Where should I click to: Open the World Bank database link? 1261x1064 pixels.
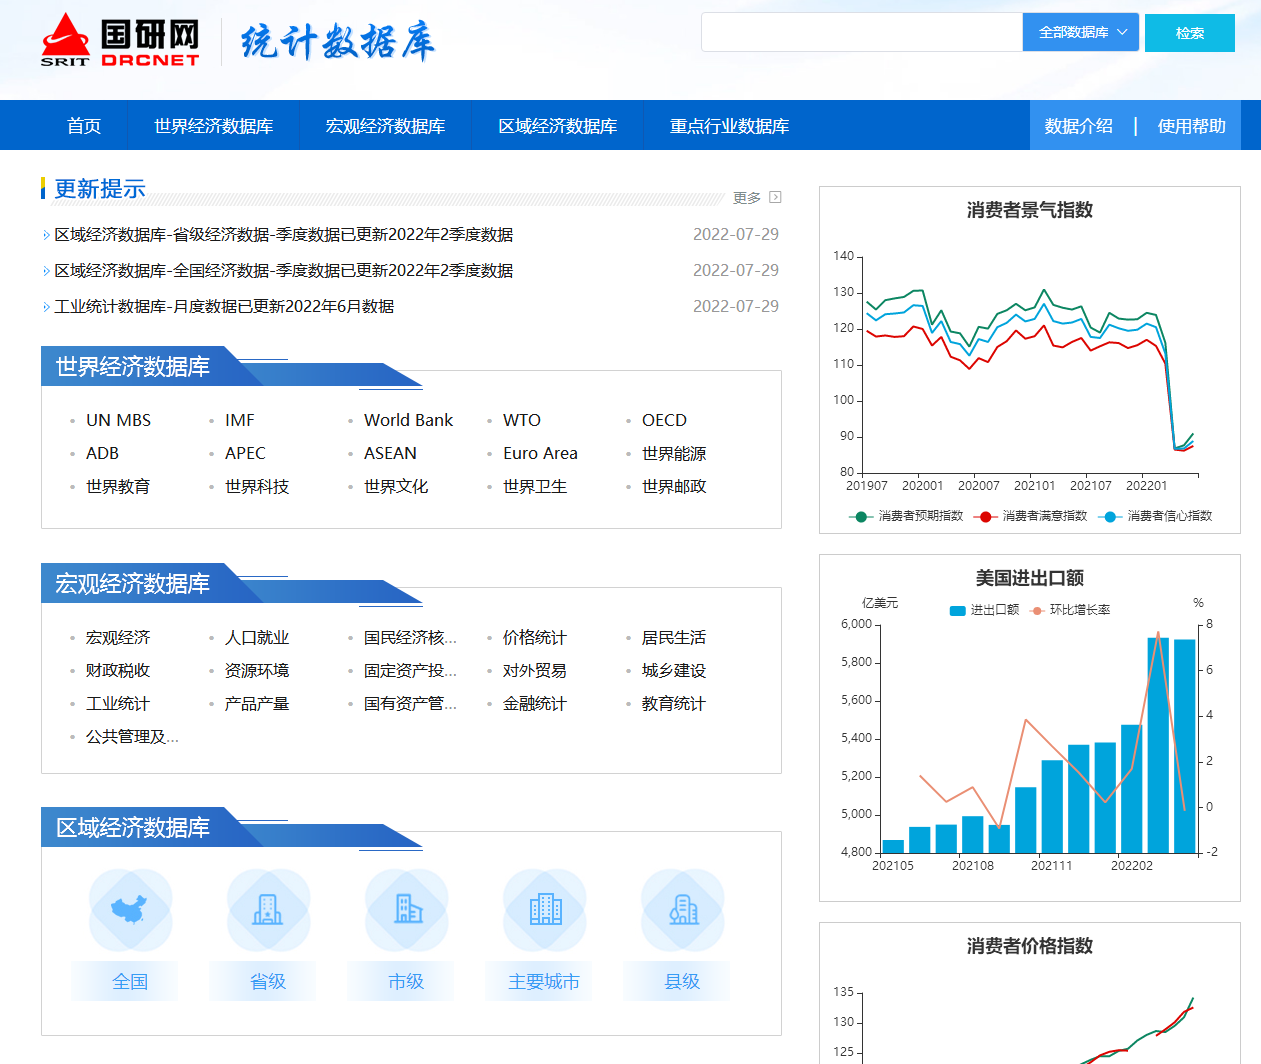tap(408, 420)
